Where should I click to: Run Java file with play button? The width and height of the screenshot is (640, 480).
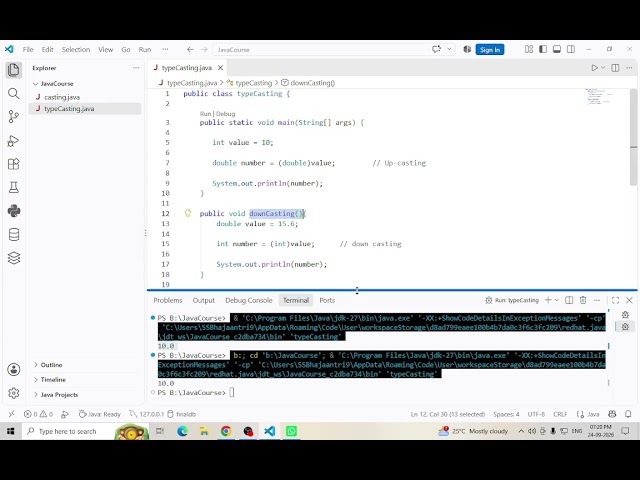pyautogui.click(x=595, y=68)
